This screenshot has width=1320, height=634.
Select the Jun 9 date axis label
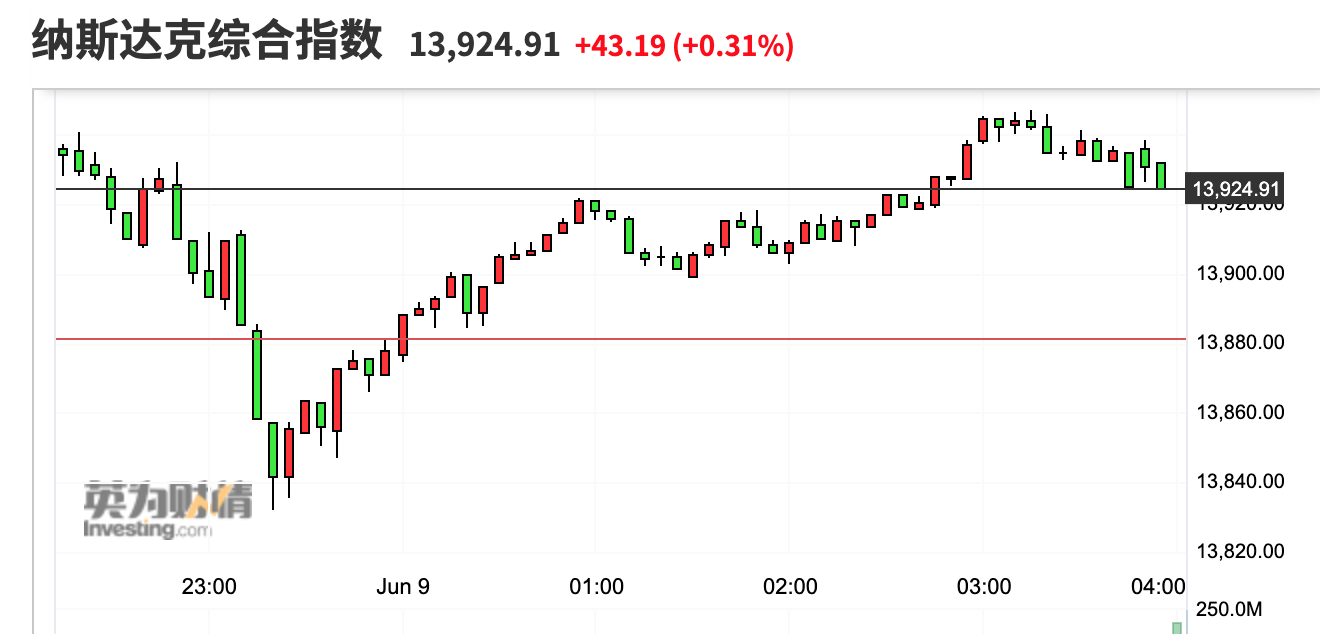point(403,586)
